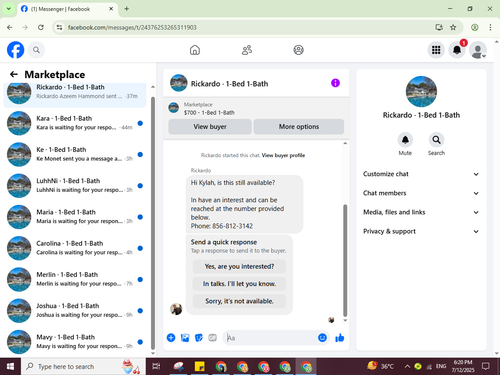This screenshot has width=500, height=375.
Task: Click the browser address bar URL
Action: (x=132, y=27)
